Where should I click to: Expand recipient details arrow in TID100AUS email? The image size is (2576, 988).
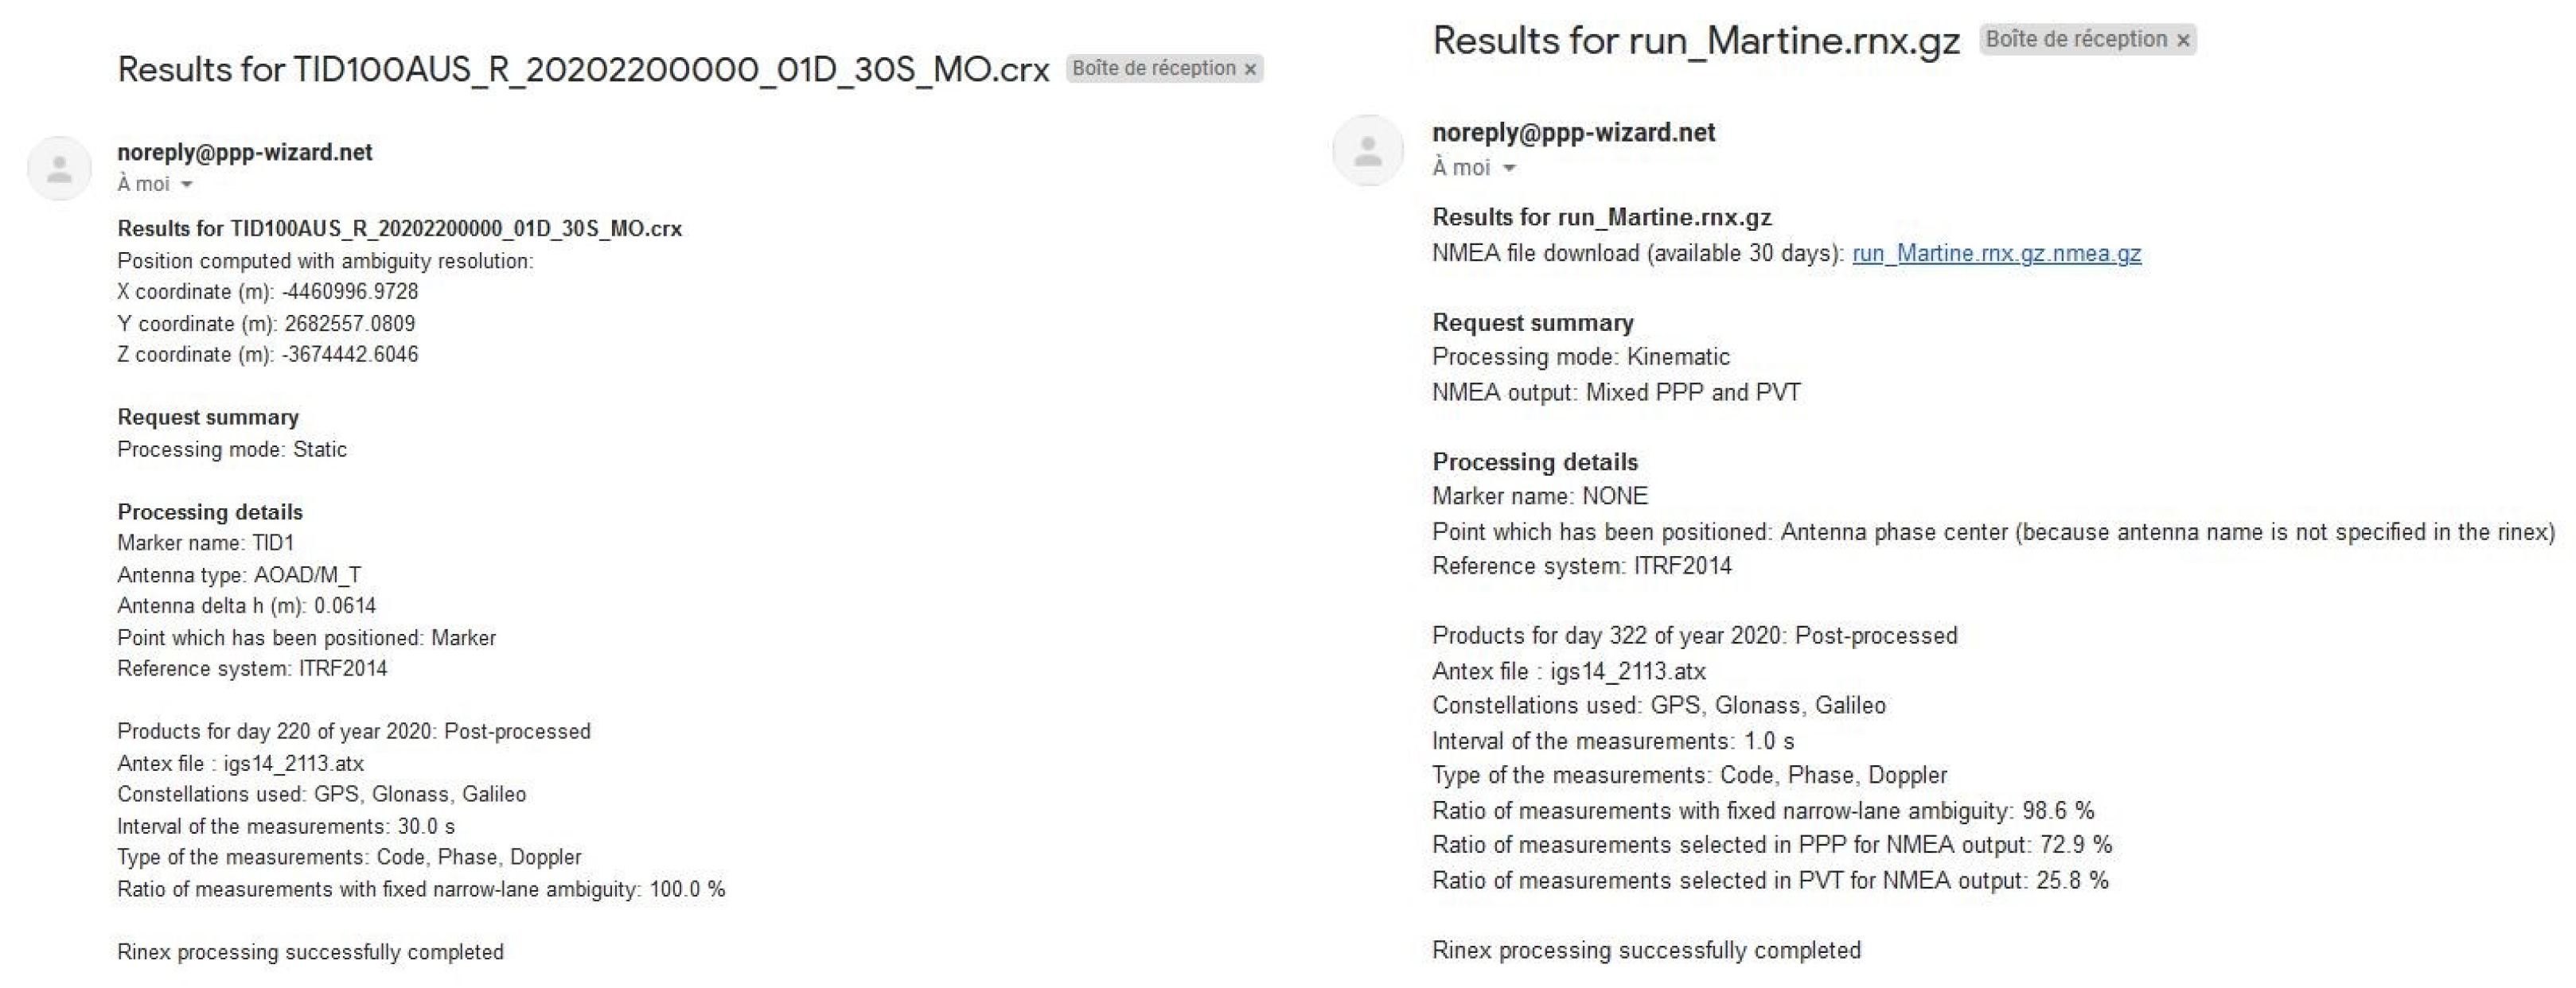(x=187, y=185)
